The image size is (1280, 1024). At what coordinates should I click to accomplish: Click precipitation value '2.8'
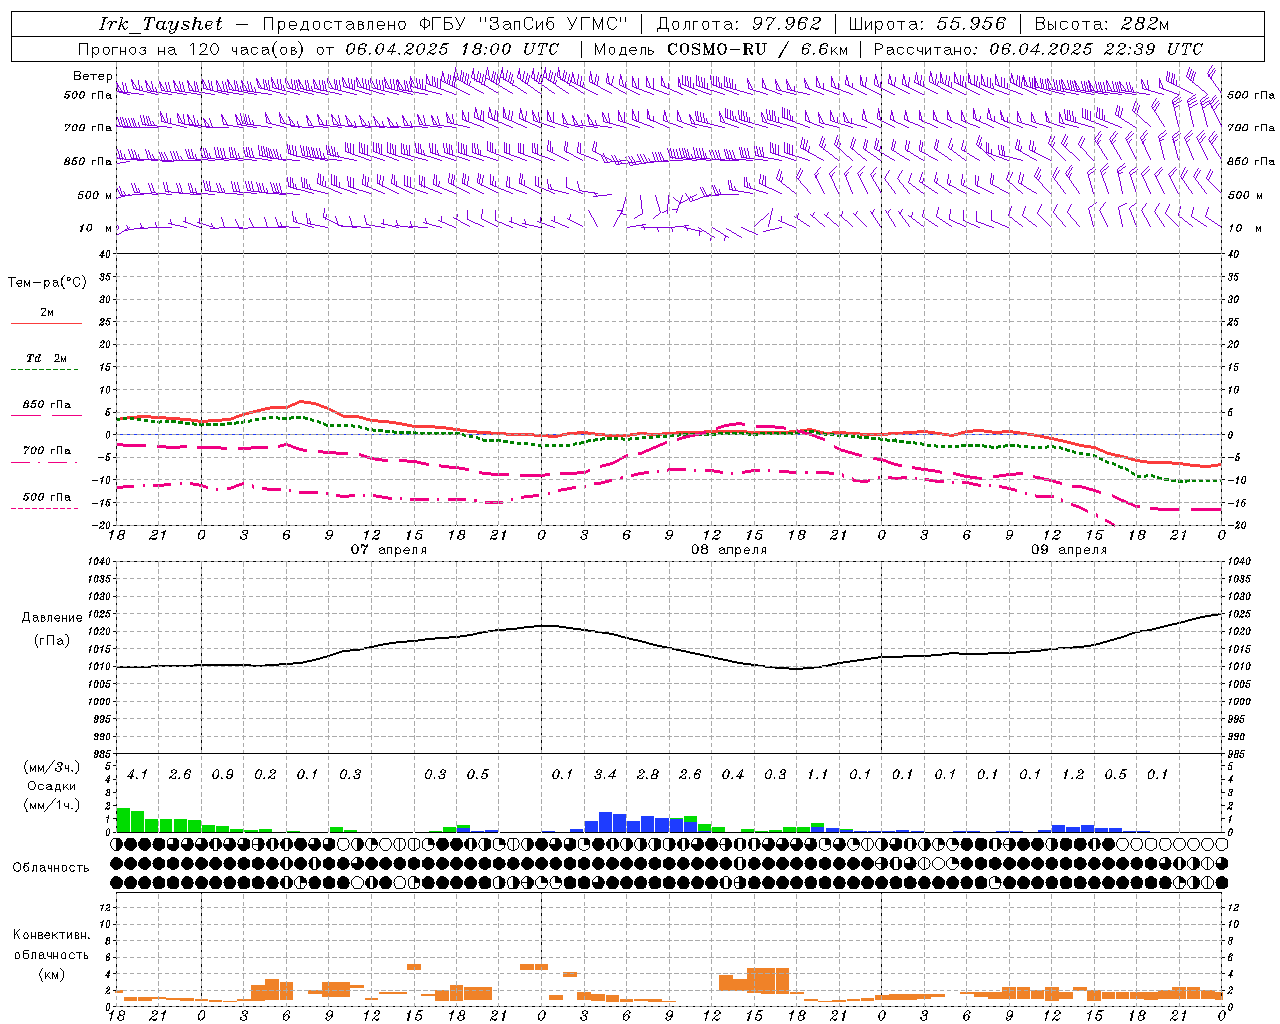pos(648,775)
